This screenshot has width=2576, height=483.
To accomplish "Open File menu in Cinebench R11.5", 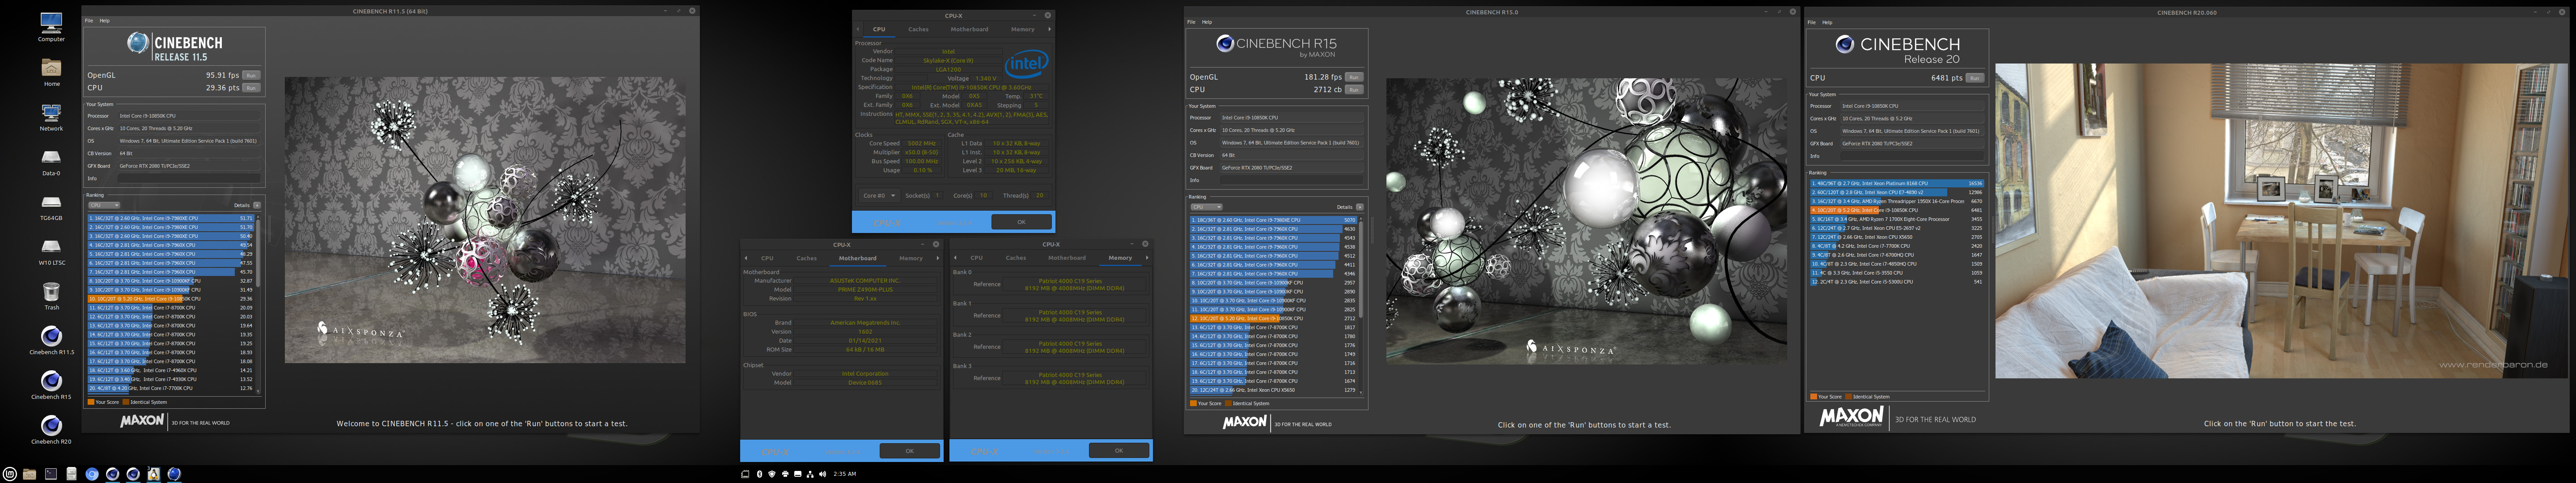I will pos(88,21).
